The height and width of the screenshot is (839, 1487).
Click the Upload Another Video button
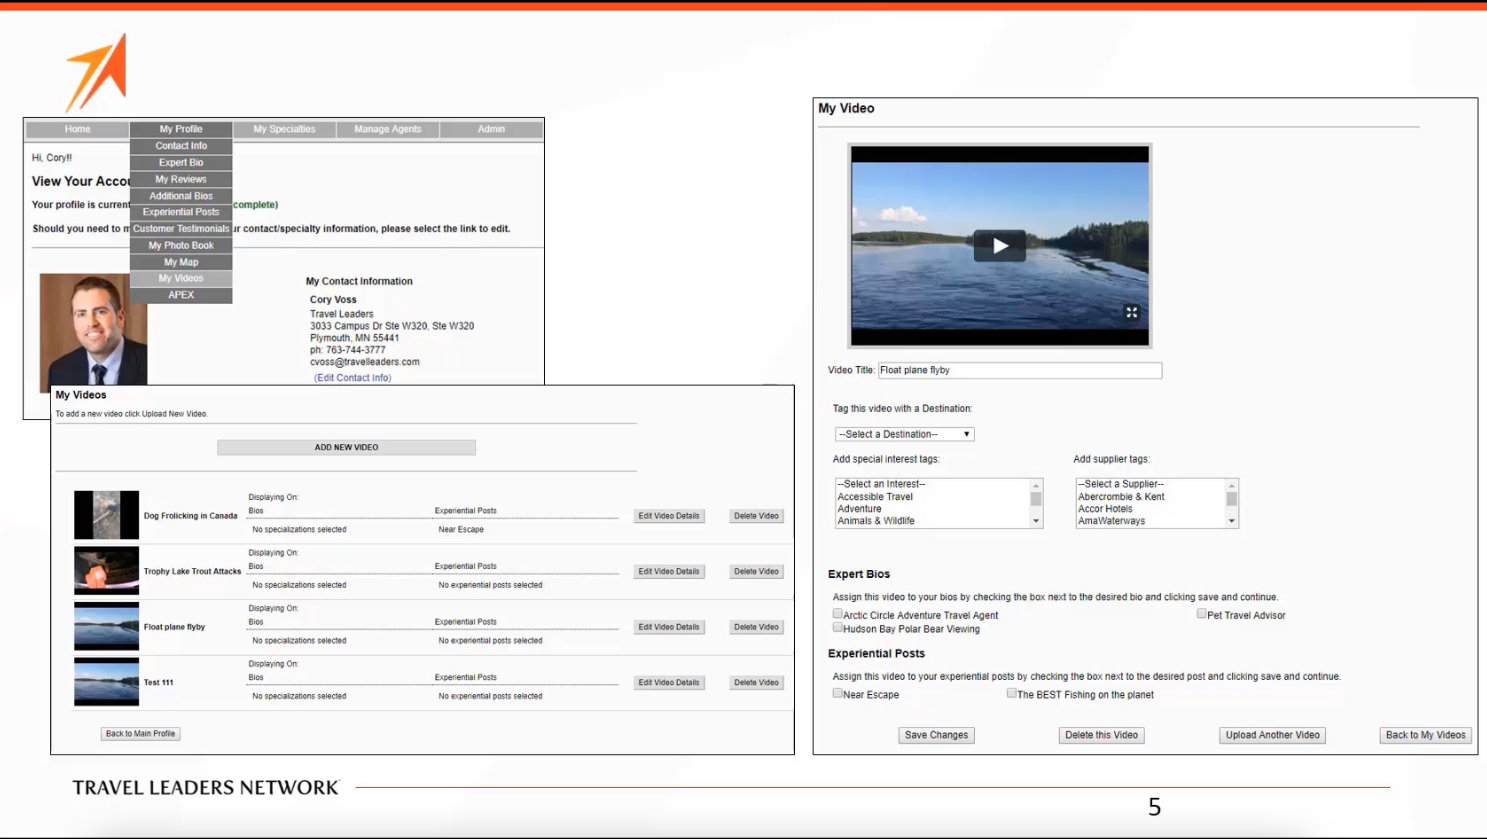pos(1272,735)
